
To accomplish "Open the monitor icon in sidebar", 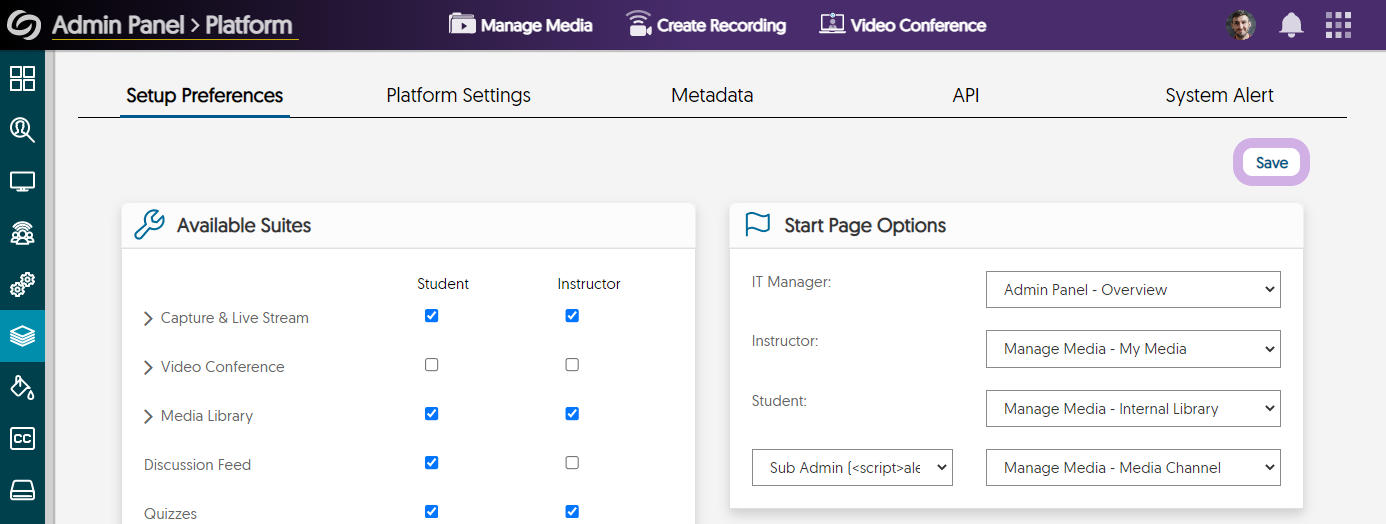I will (22, 182).
